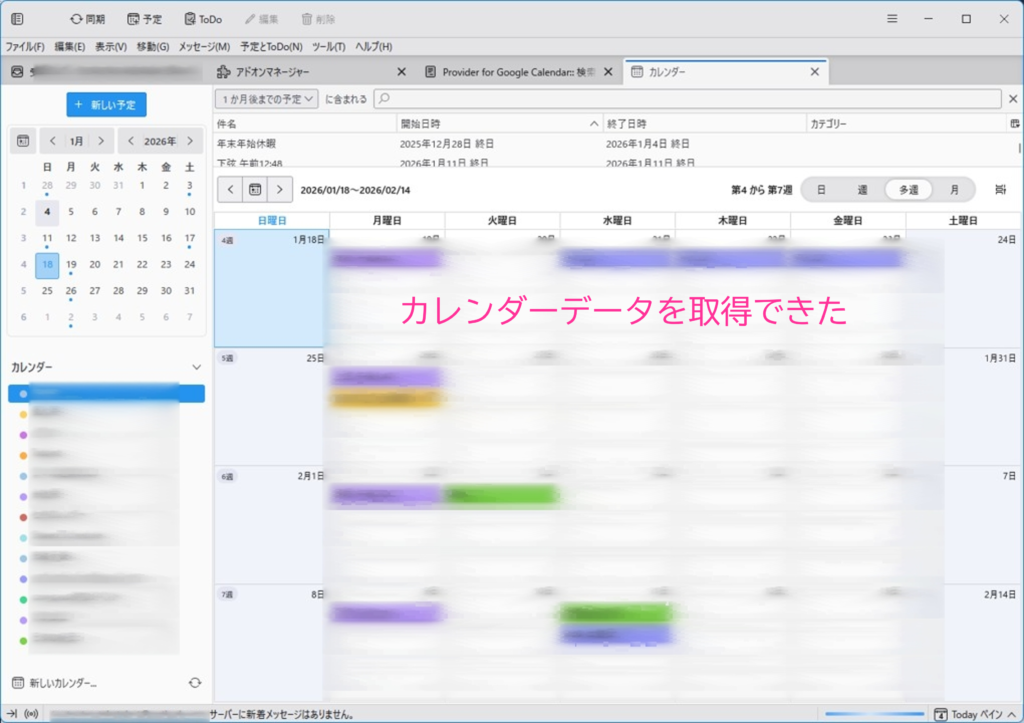This screenshot has height=723, width=1024.
Task: Select the 週 week view
Action: [862, 189]
